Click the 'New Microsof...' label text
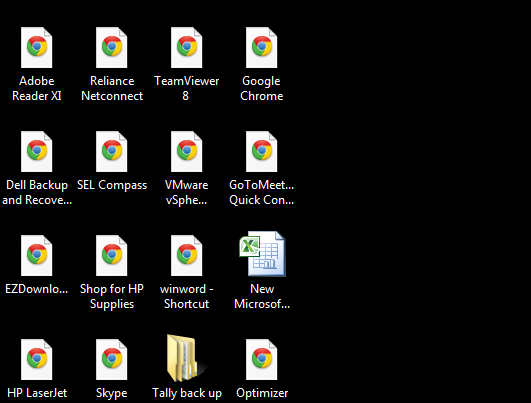 pos(262,296)
